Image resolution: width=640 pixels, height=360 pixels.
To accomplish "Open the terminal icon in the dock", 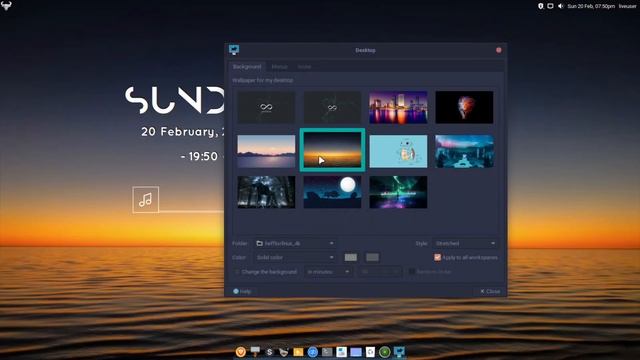I will pyautogui.click(x=327, y=352).
